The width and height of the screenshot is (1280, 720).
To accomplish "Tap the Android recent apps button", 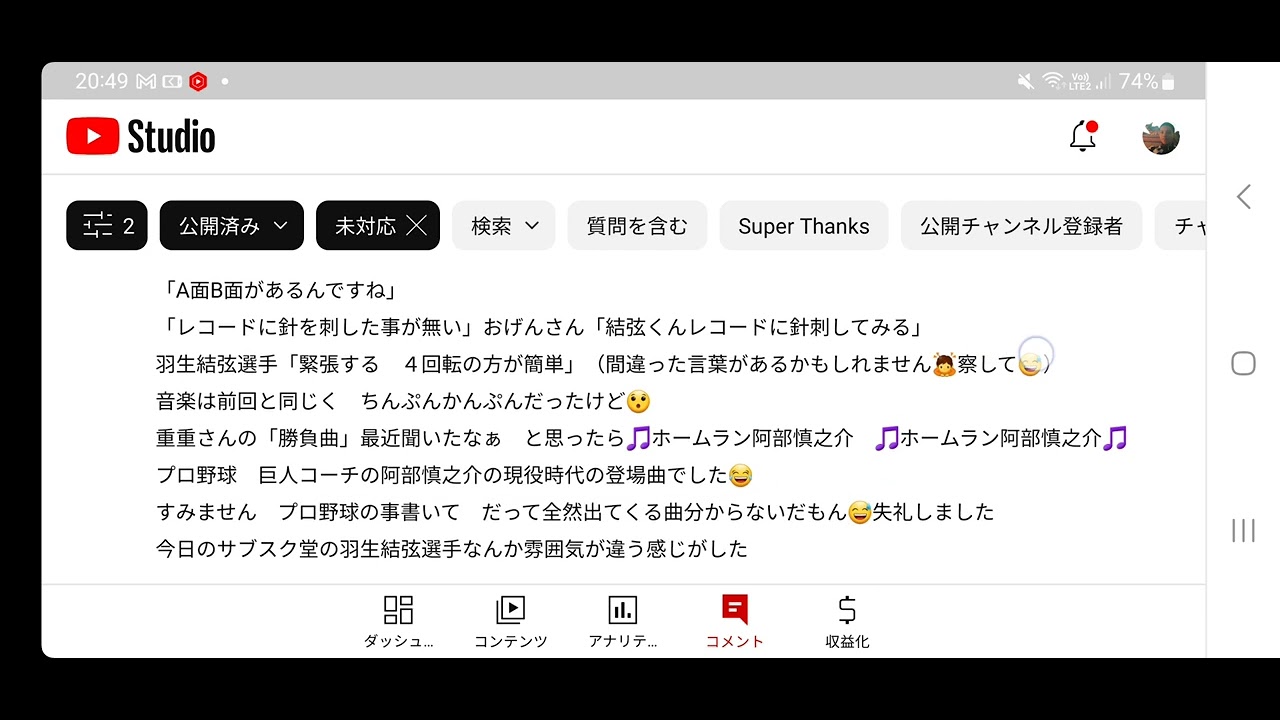I will (1243, 530).
